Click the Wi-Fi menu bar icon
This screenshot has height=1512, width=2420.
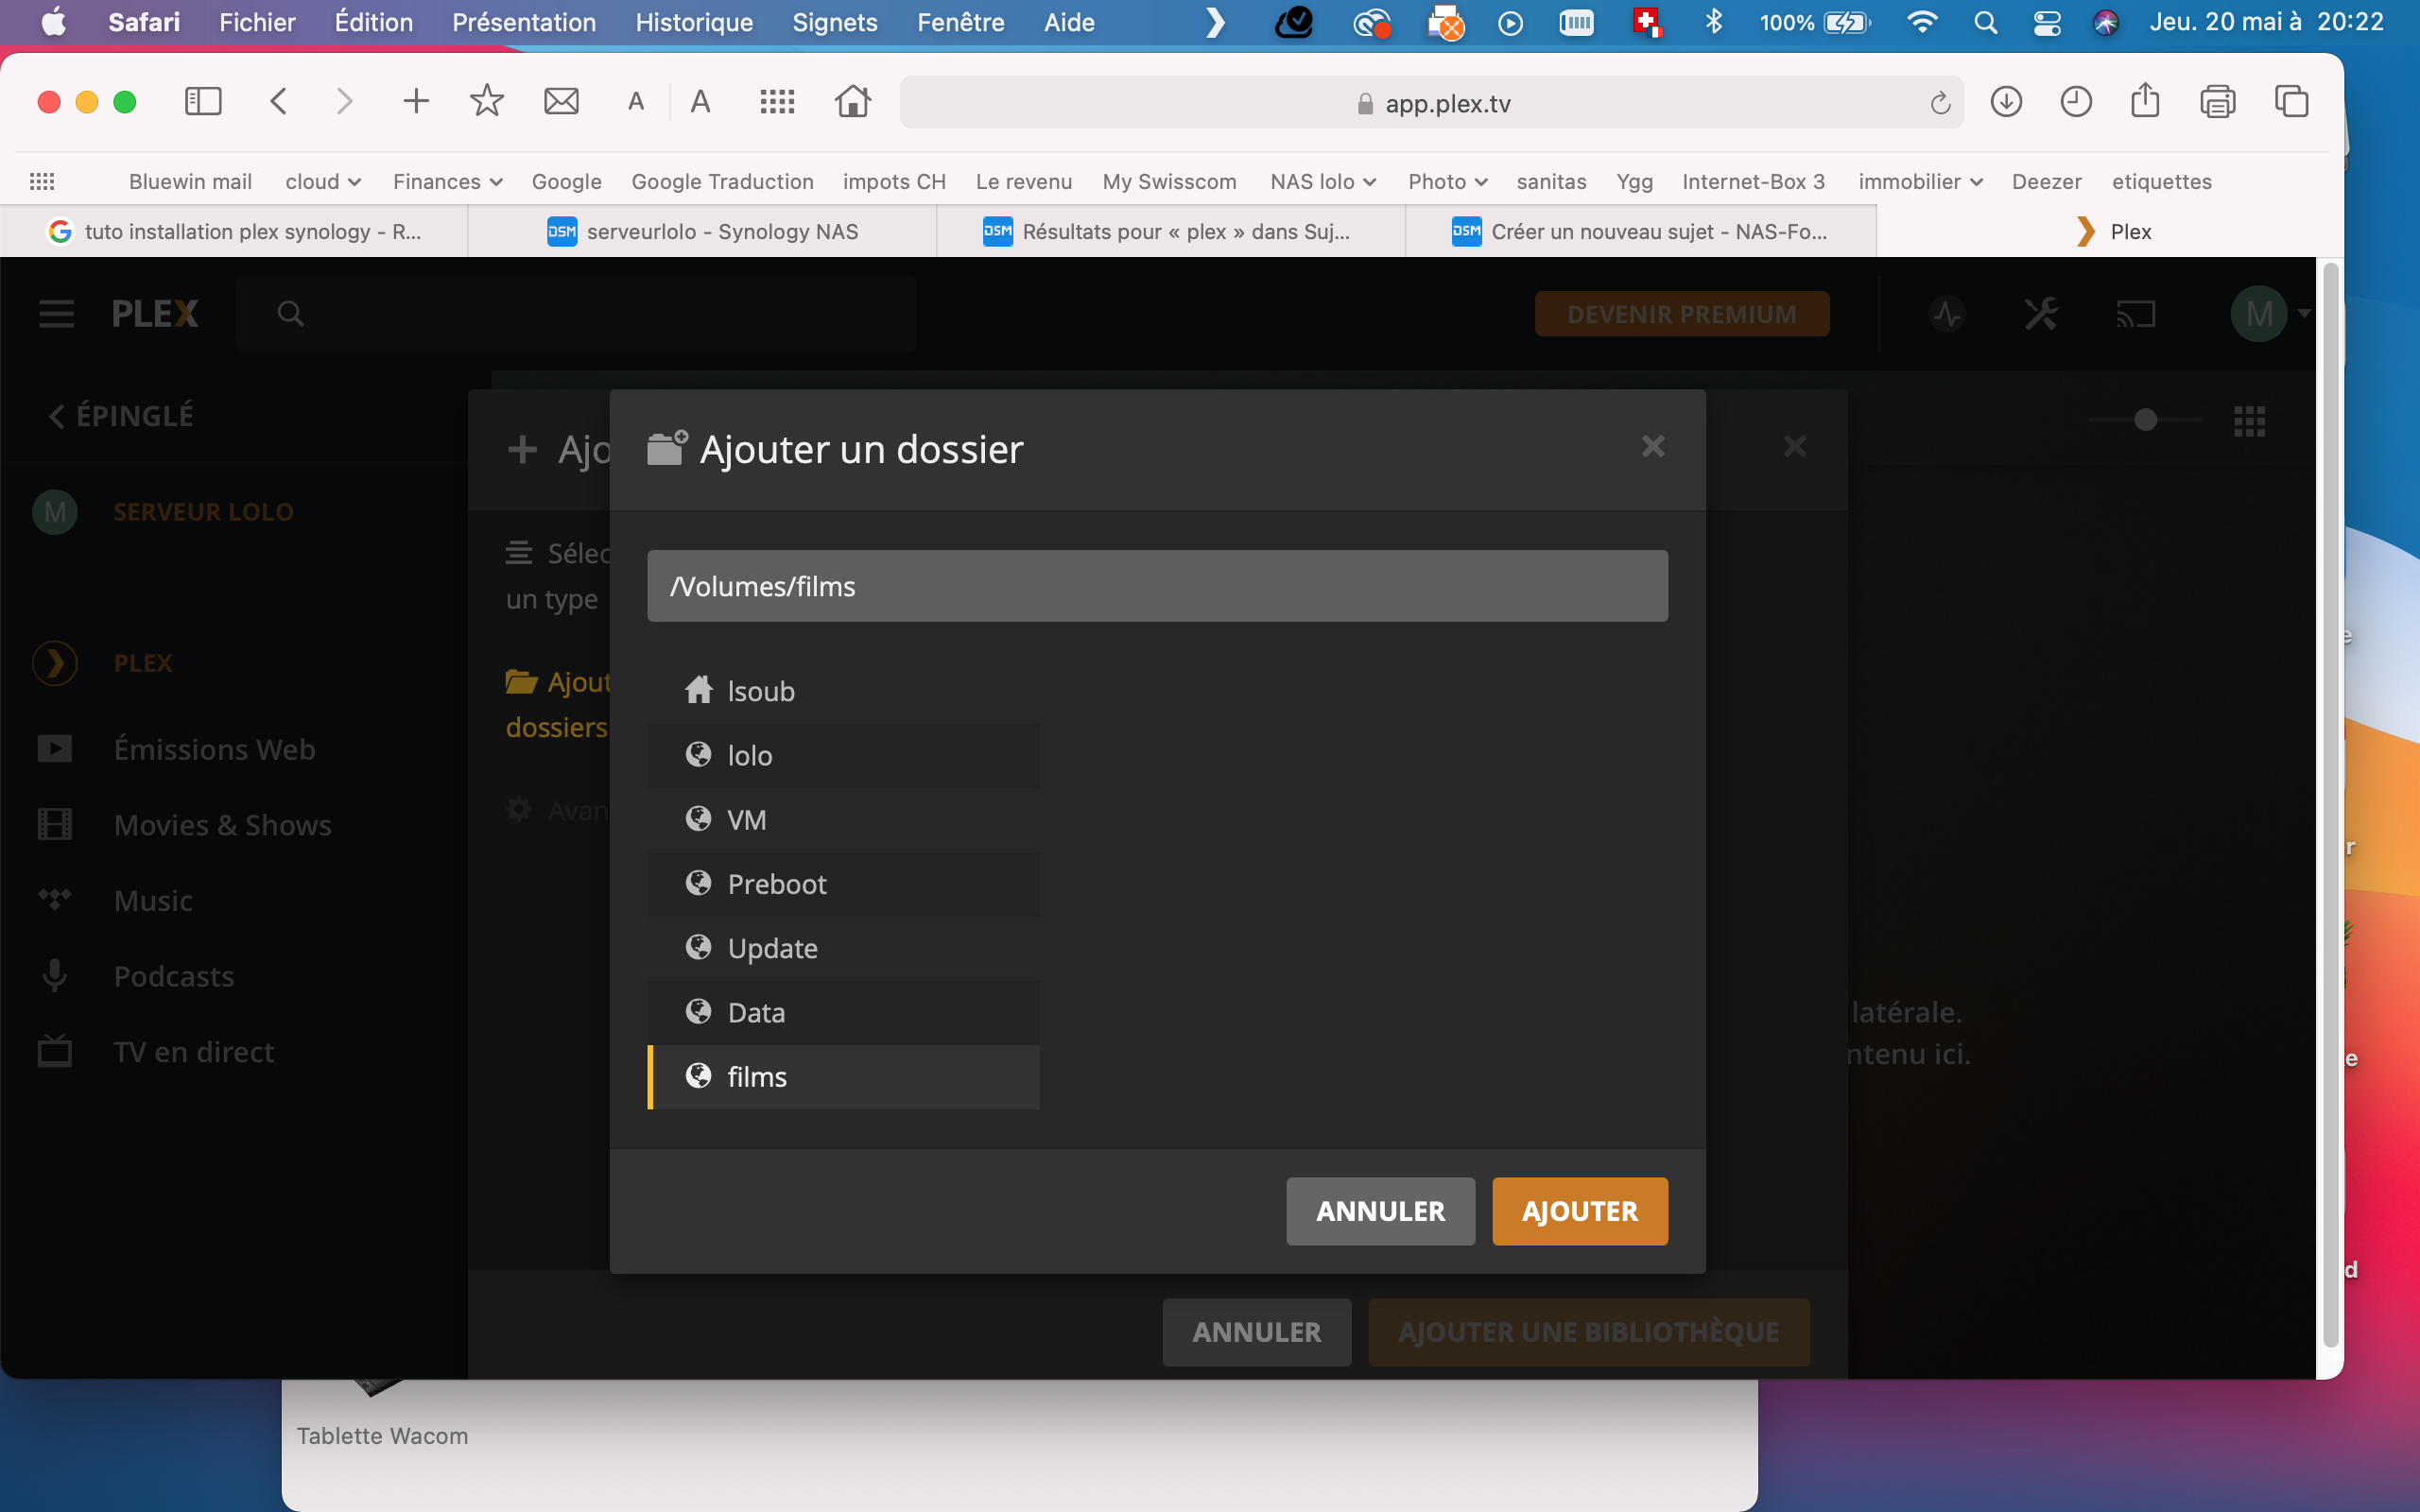1921,22
